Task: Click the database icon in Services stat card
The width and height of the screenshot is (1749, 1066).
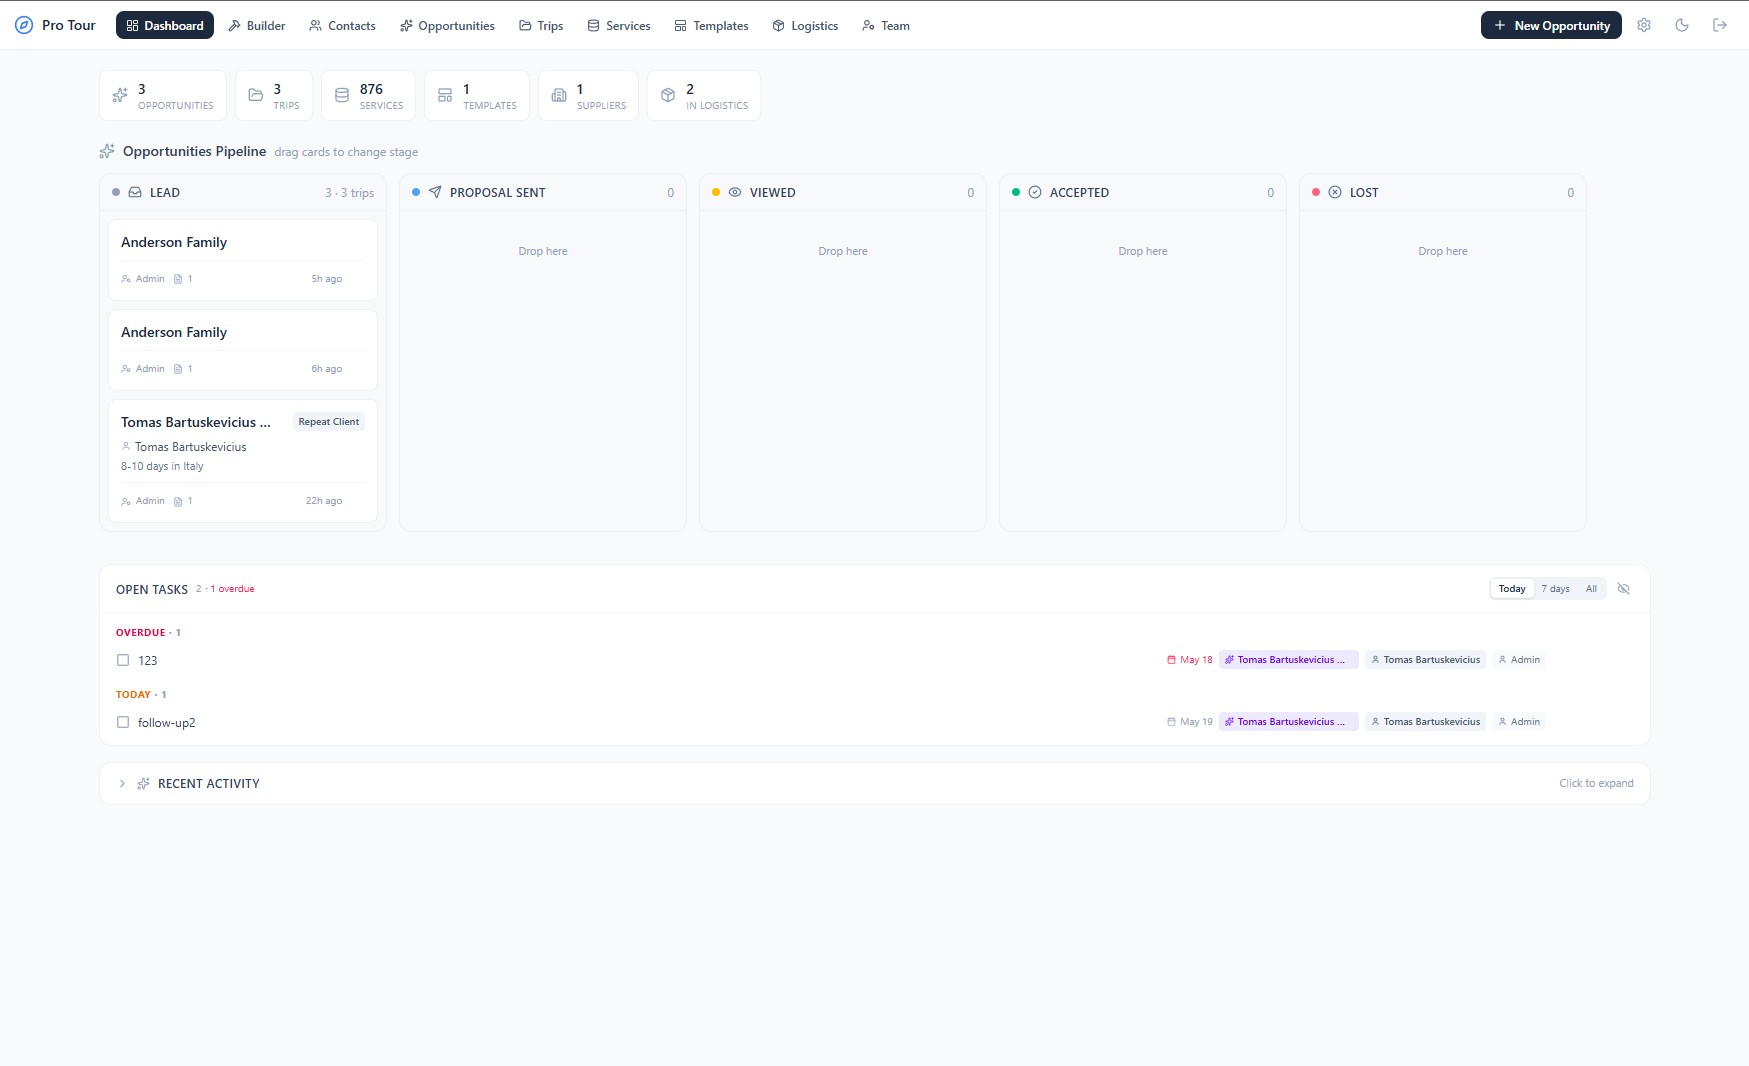Action: point(342,96)
